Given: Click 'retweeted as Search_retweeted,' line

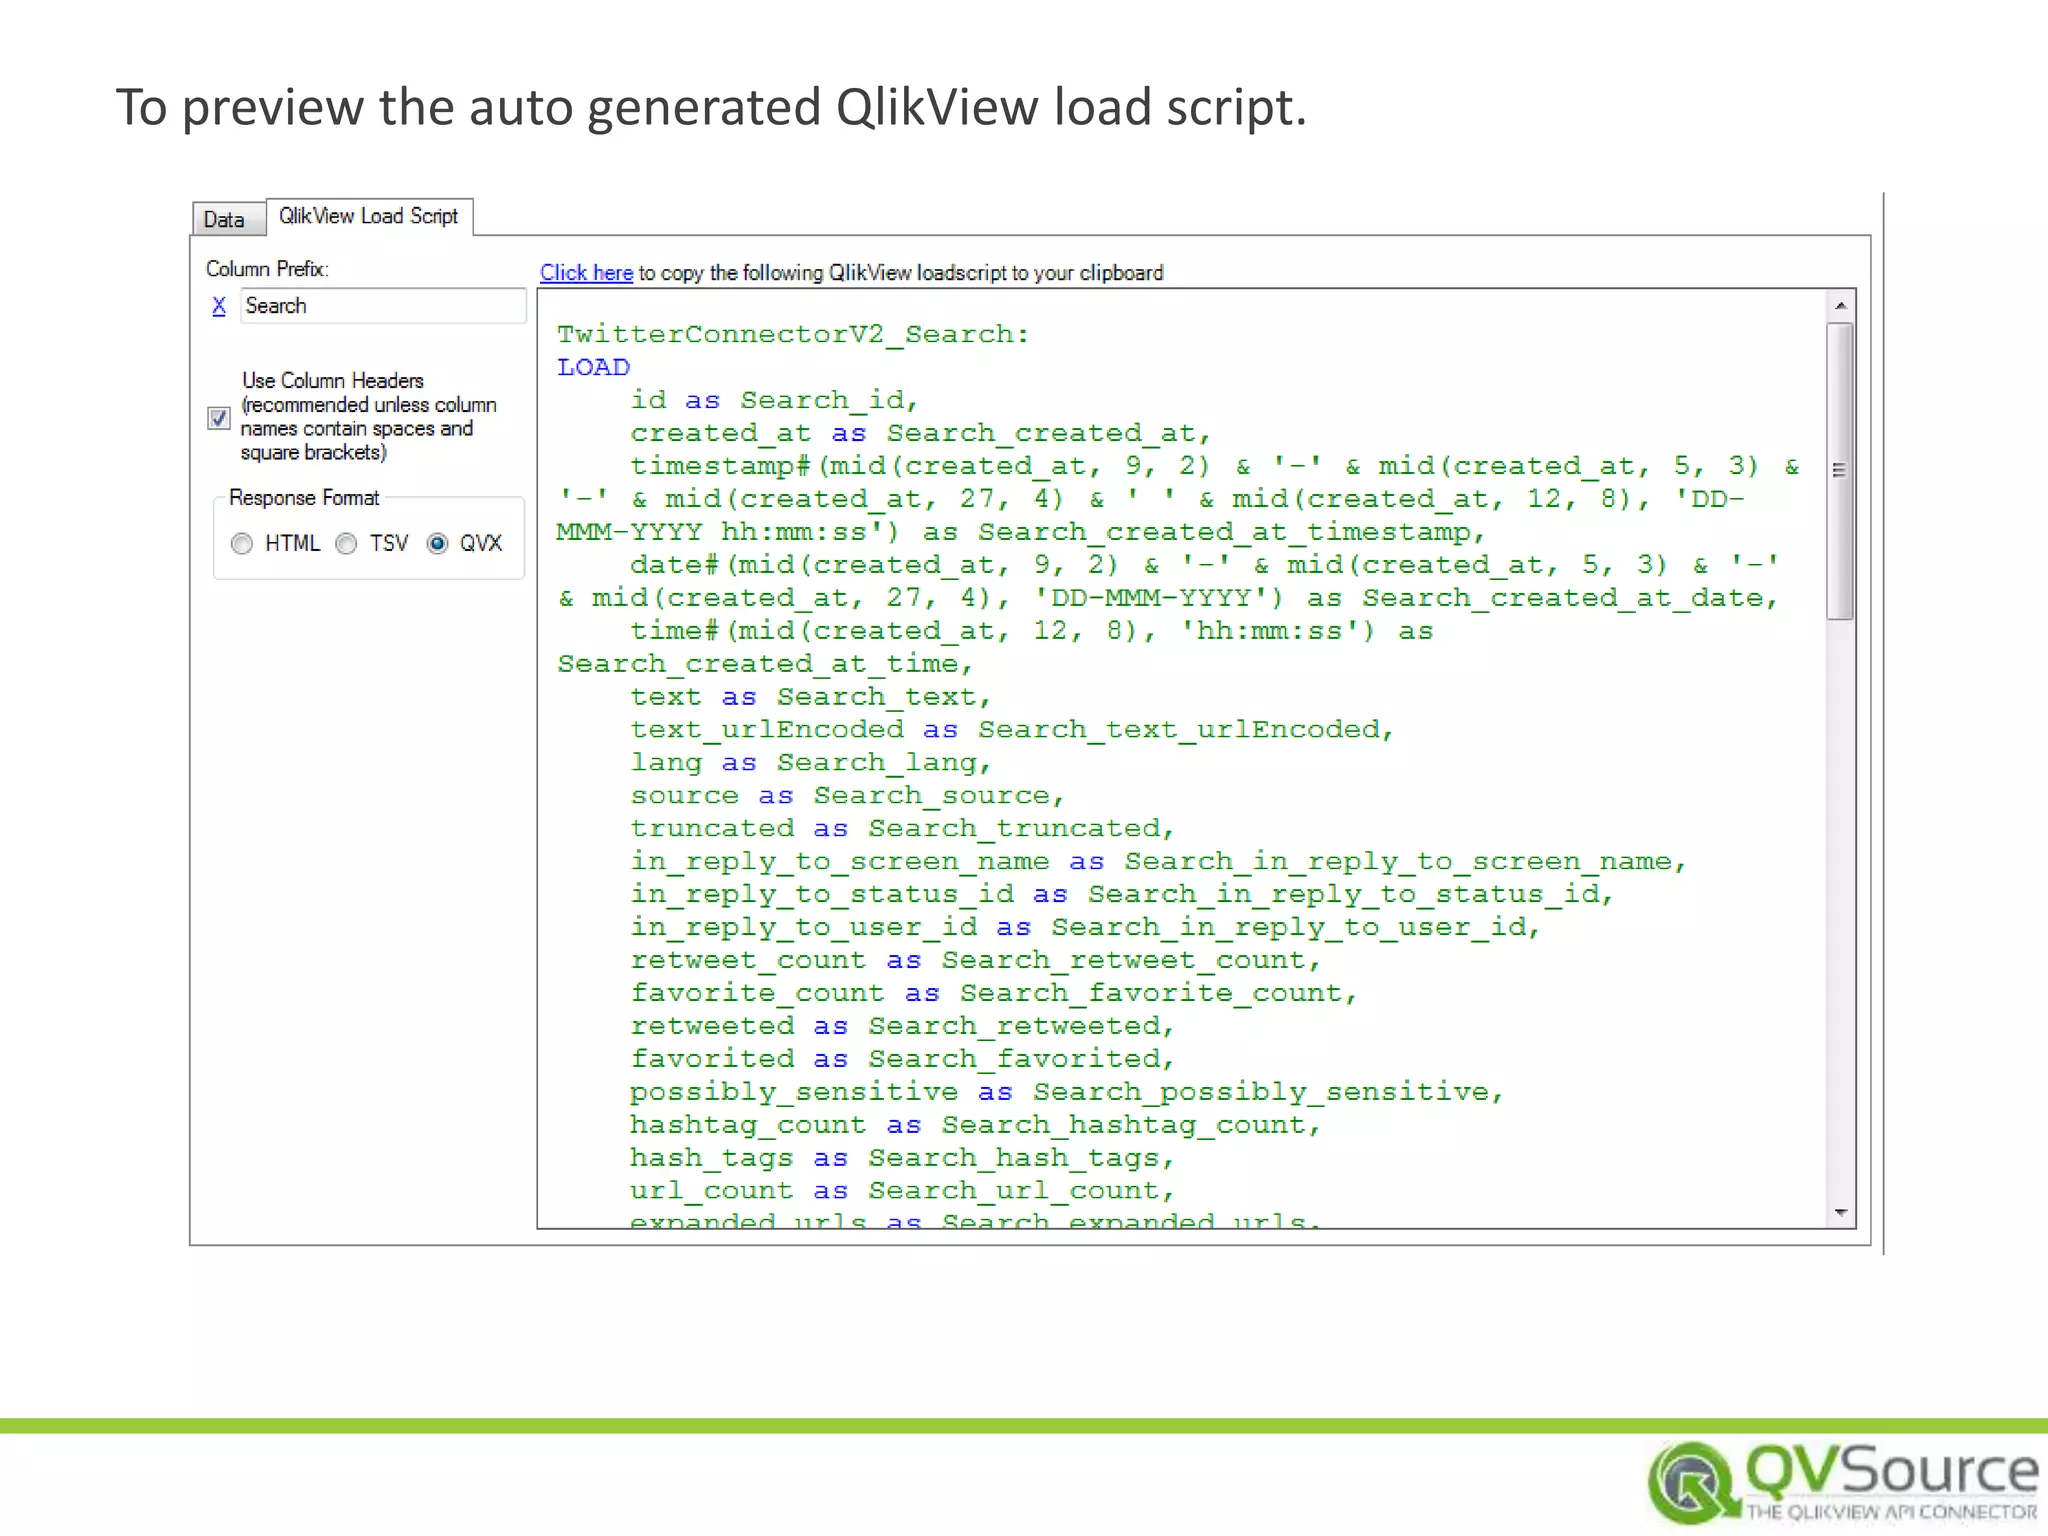Looking at the screenshot, I should pos(902,1027).
